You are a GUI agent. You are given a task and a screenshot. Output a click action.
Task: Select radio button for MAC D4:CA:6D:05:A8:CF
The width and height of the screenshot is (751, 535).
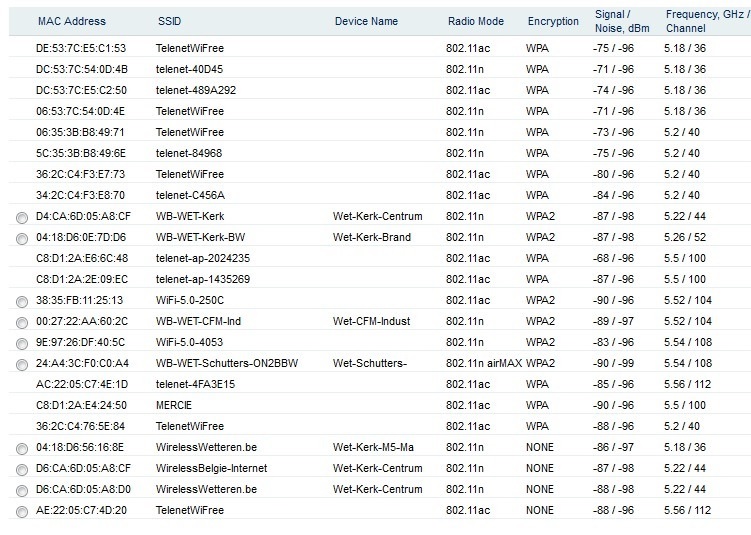(22, 218)
